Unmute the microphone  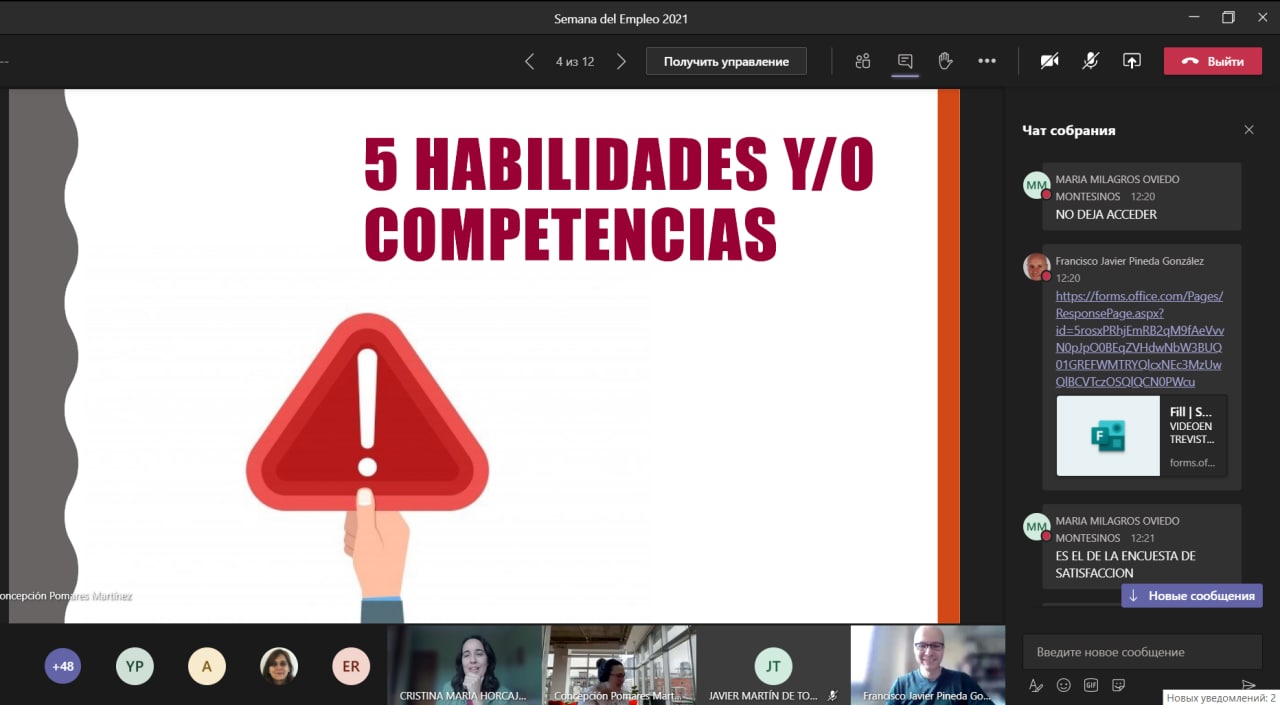coord(1090,61)
